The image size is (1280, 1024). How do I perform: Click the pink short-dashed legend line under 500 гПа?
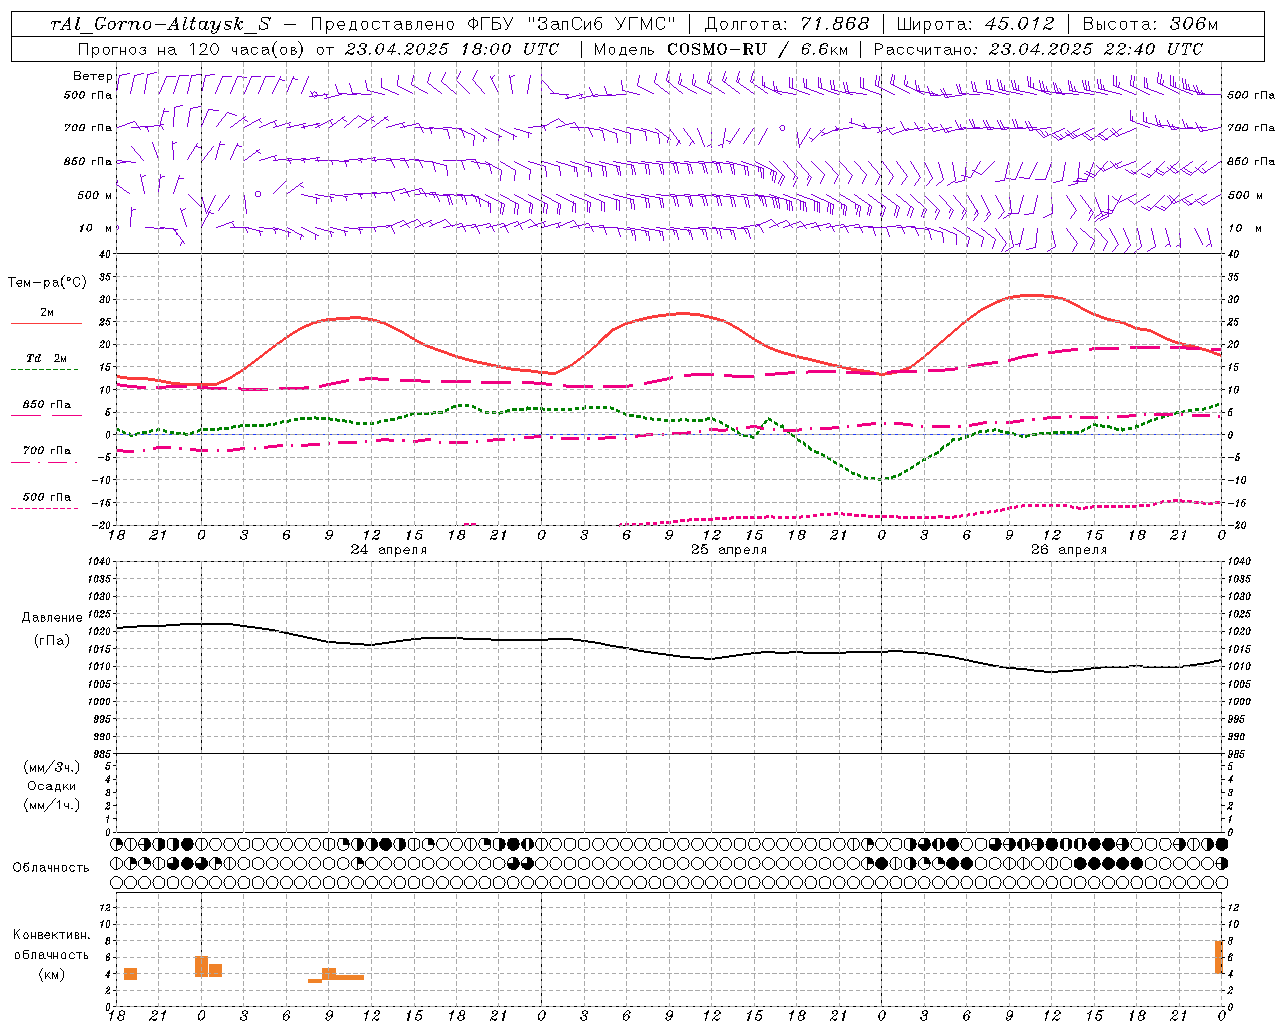click(x=44, y=508)
